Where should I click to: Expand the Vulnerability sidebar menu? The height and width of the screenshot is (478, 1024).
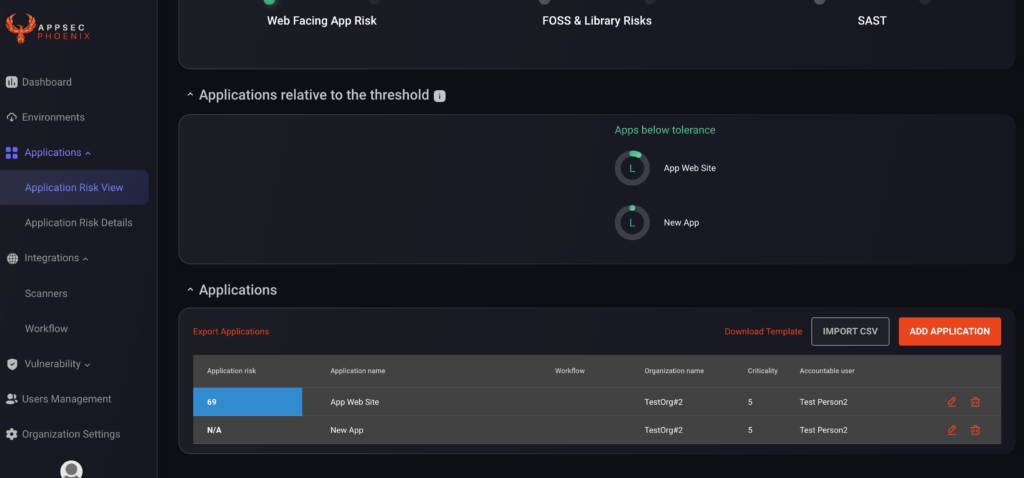click(x=88, y=364)
